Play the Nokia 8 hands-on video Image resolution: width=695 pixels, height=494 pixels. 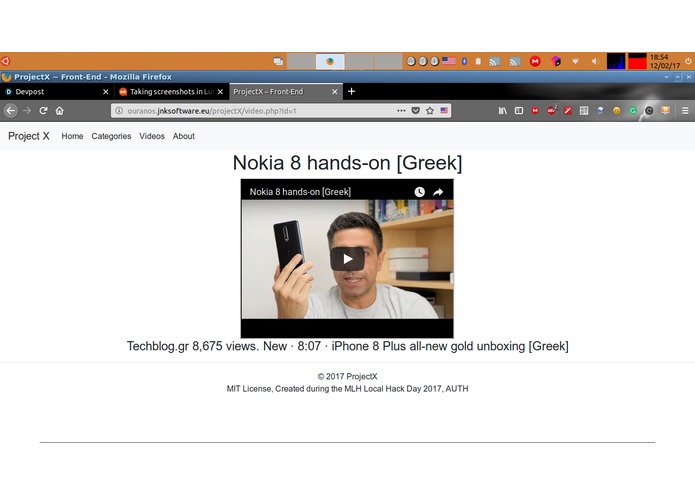click(347, 259)
